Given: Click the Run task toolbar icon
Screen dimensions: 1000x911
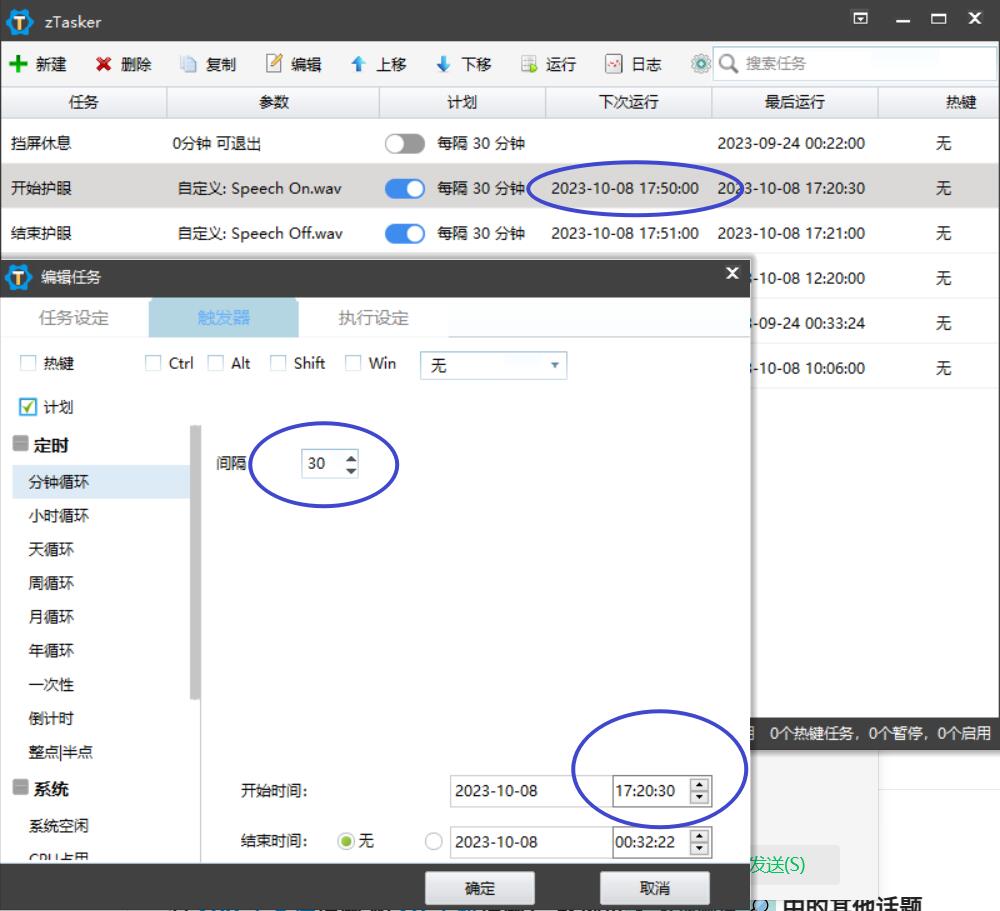Looking at the screenshot, I should tap(529, 64).
